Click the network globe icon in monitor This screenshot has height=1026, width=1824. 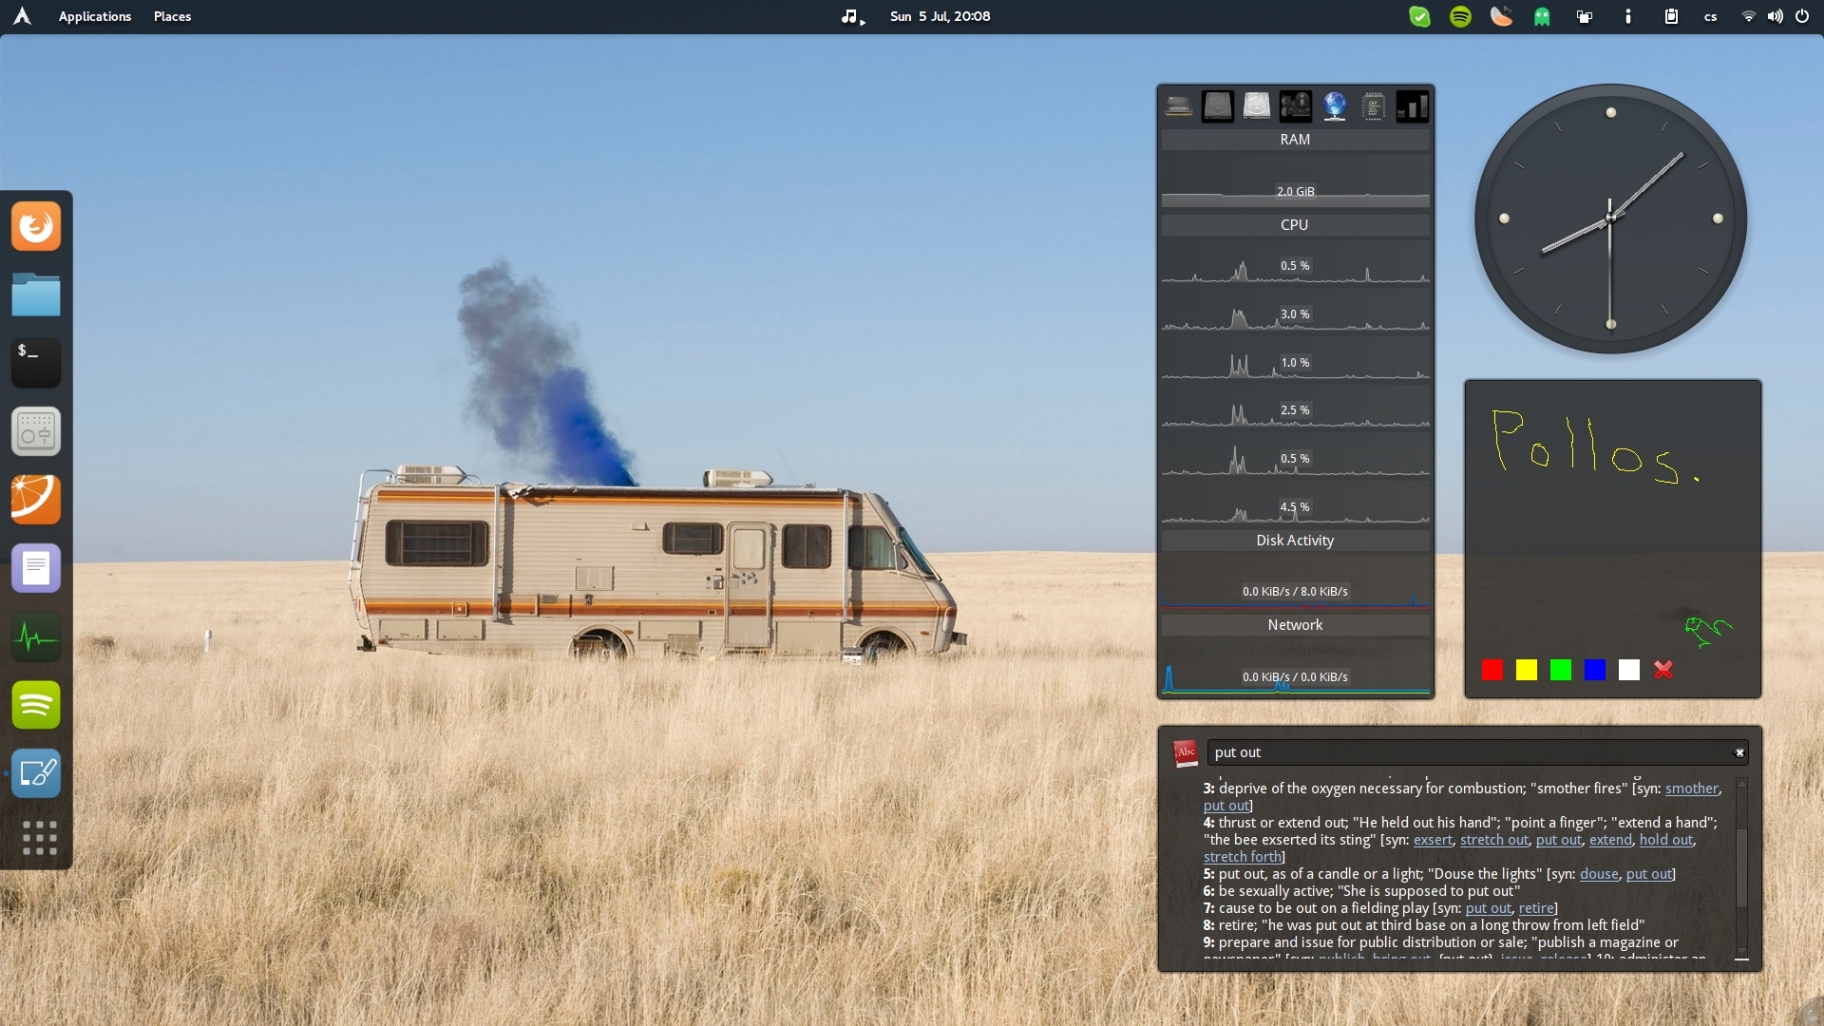coord(1334,106)
